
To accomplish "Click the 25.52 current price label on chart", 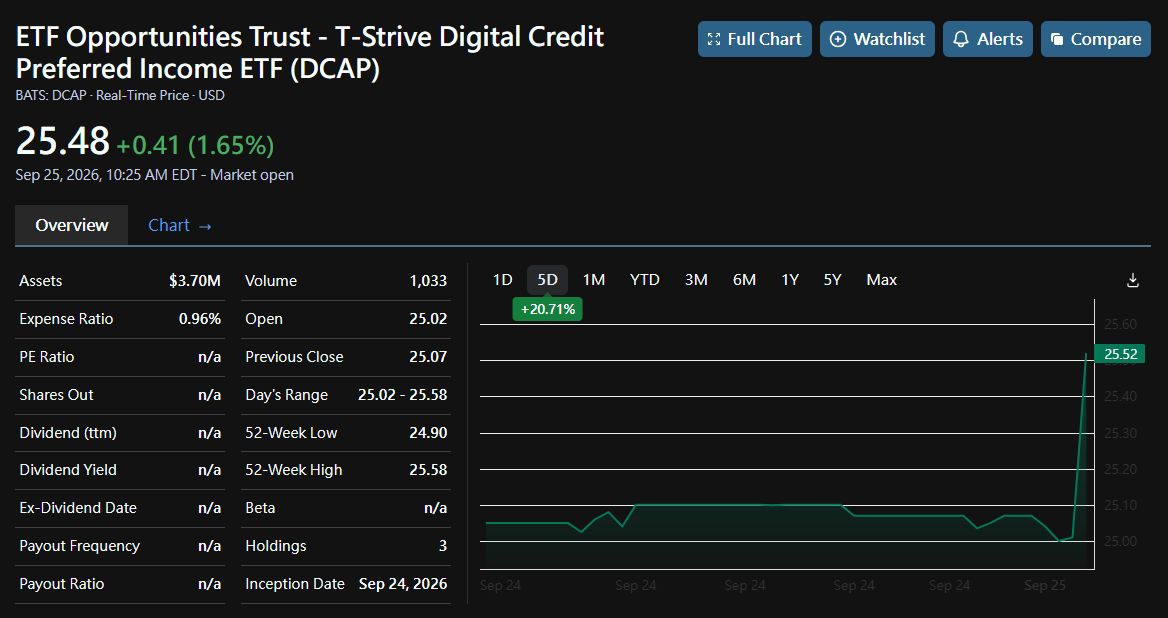I will click(1121, 354).
